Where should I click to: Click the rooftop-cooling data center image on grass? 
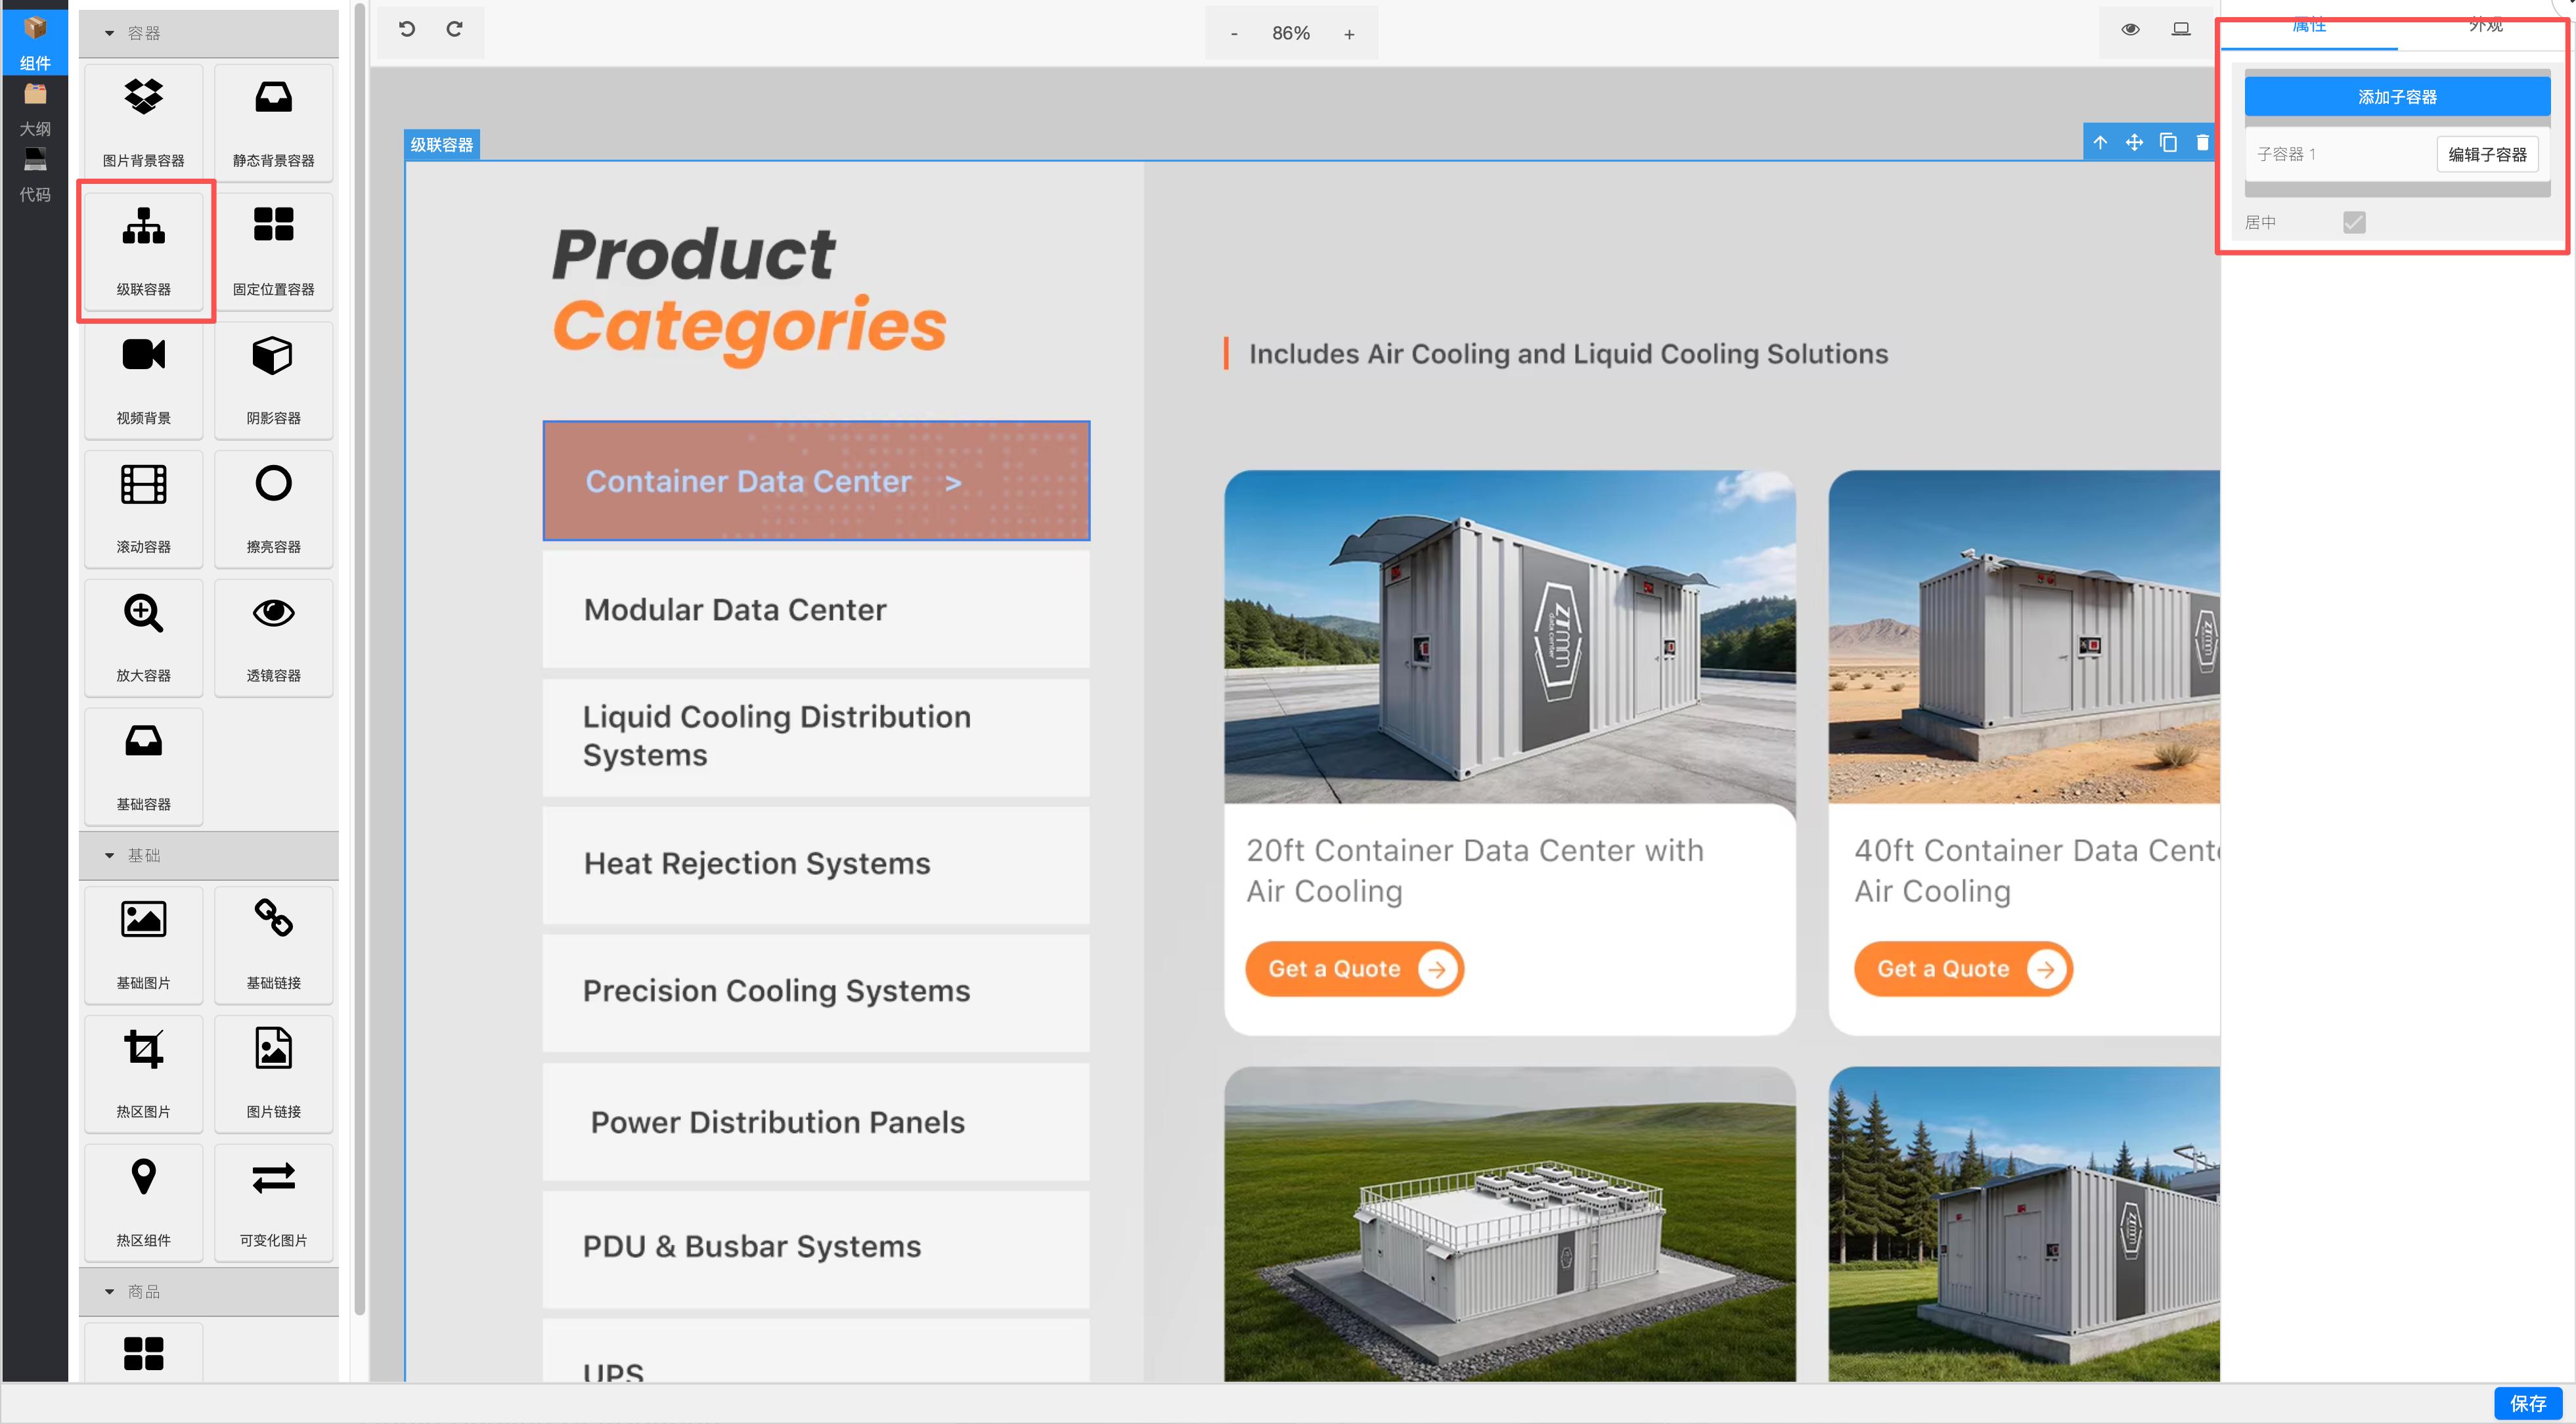pyautogui.click(x=1510, y=1225)
